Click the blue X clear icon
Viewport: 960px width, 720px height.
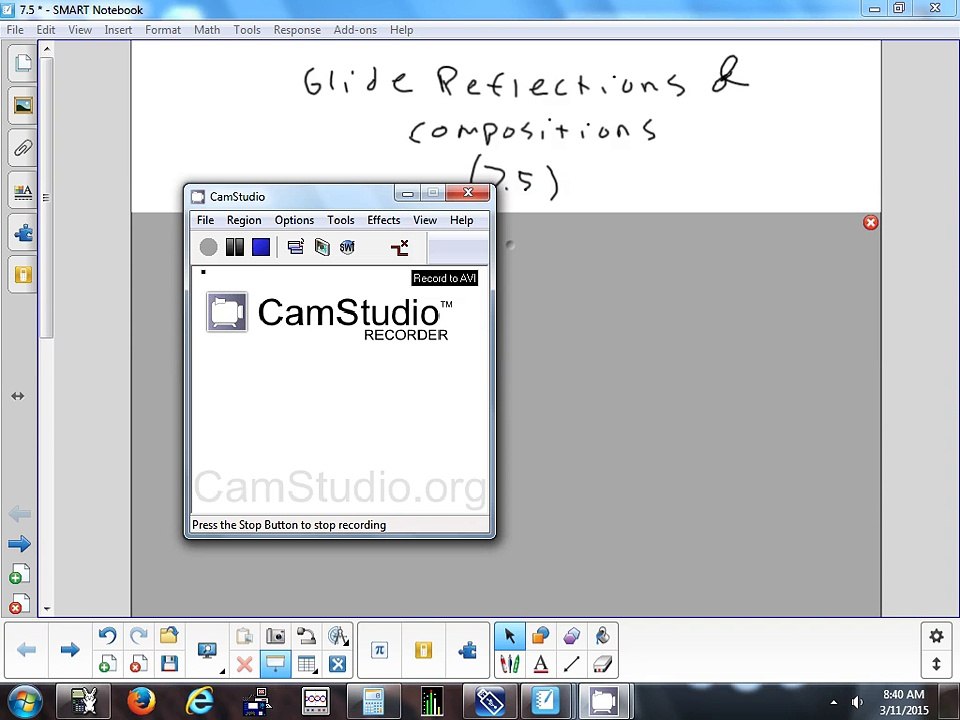[x=337, y=664]
